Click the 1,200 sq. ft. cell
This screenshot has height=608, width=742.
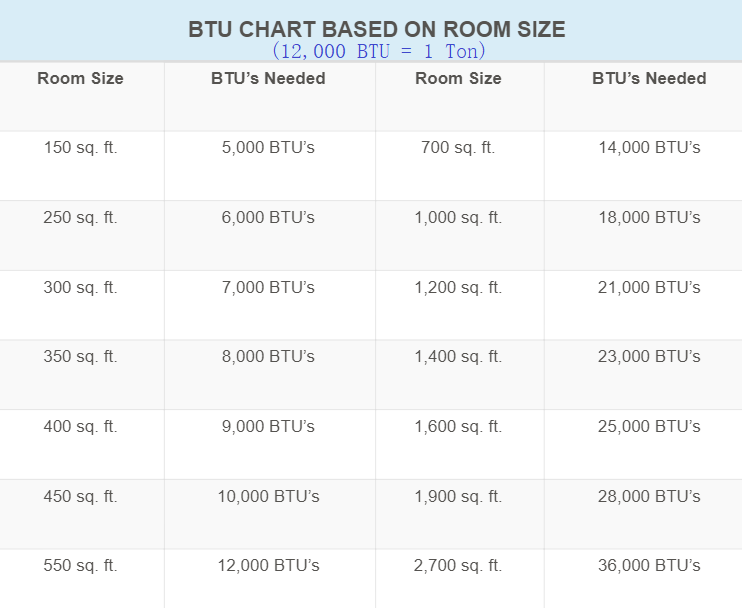458,288
